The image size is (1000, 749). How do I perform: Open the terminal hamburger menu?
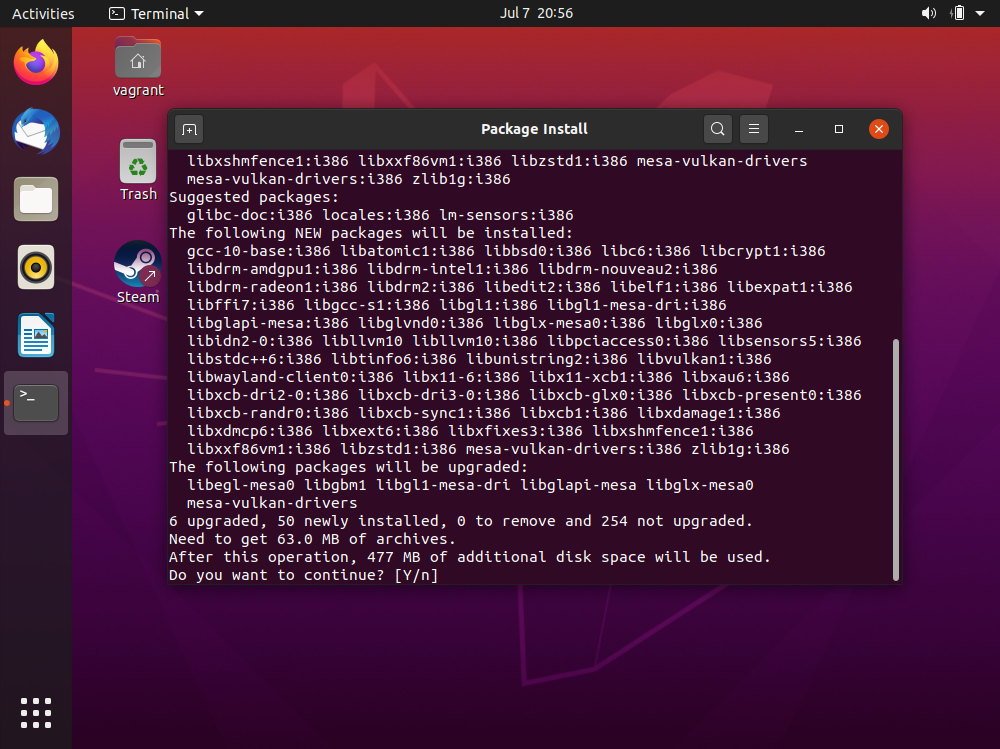tap(754, 129)
